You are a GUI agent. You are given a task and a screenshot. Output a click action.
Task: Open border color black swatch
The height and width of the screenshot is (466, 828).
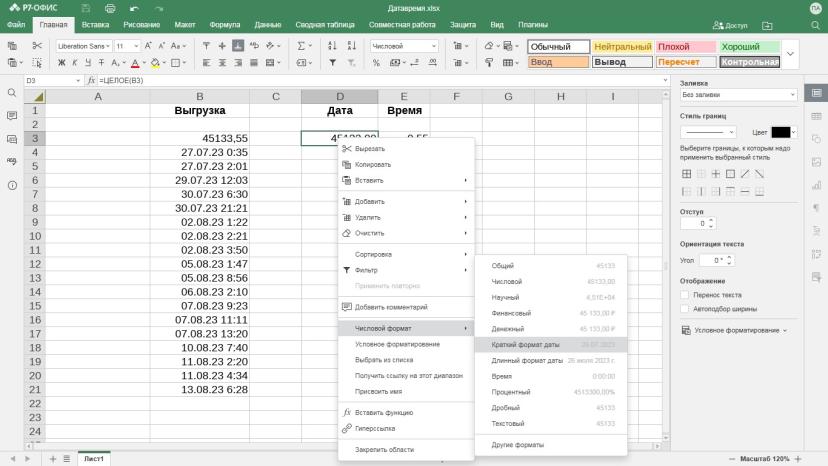[781, 132]
